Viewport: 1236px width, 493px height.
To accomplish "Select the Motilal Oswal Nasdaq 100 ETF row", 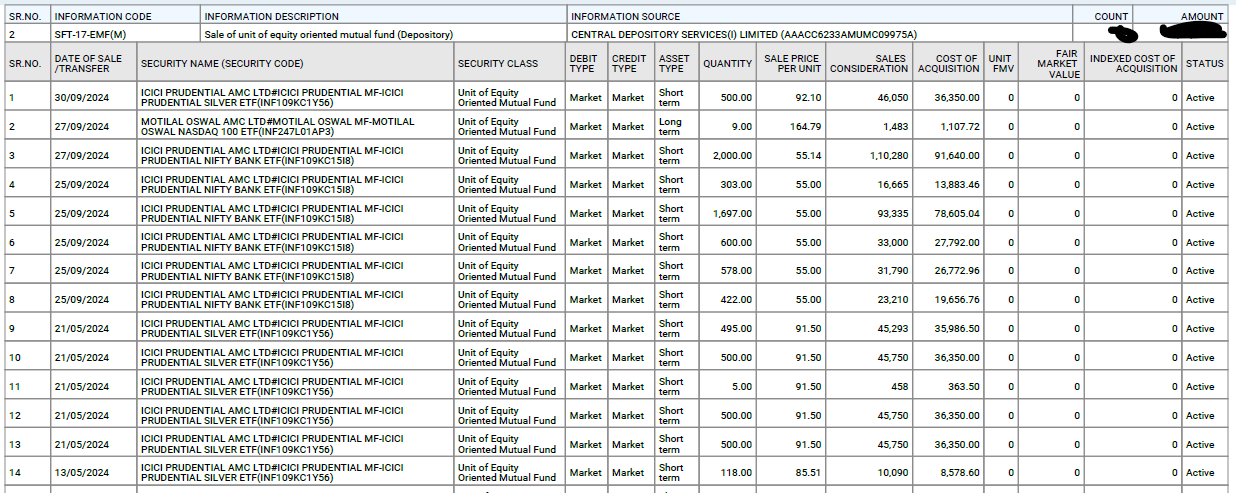I will 618,127.
